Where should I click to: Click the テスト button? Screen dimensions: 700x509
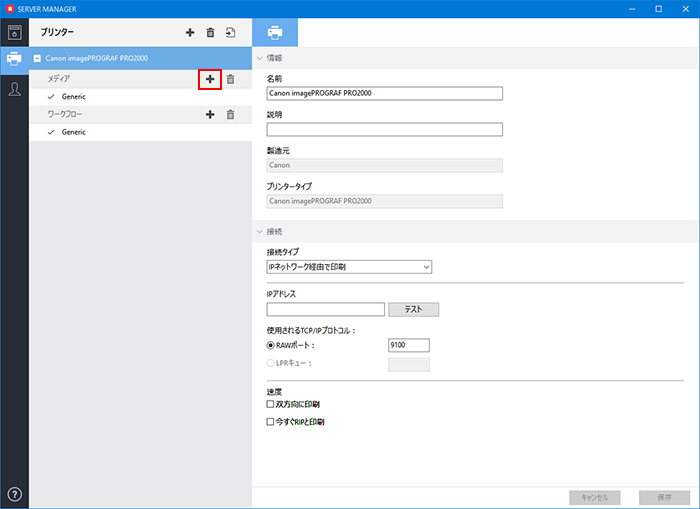tap(413, 309)
